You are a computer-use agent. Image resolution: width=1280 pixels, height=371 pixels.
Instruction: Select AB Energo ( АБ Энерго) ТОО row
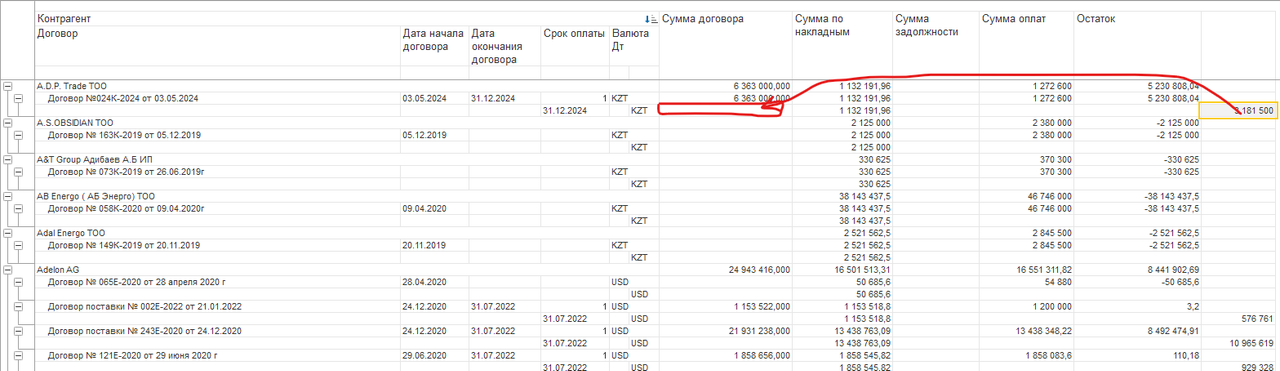pos(96,196)
